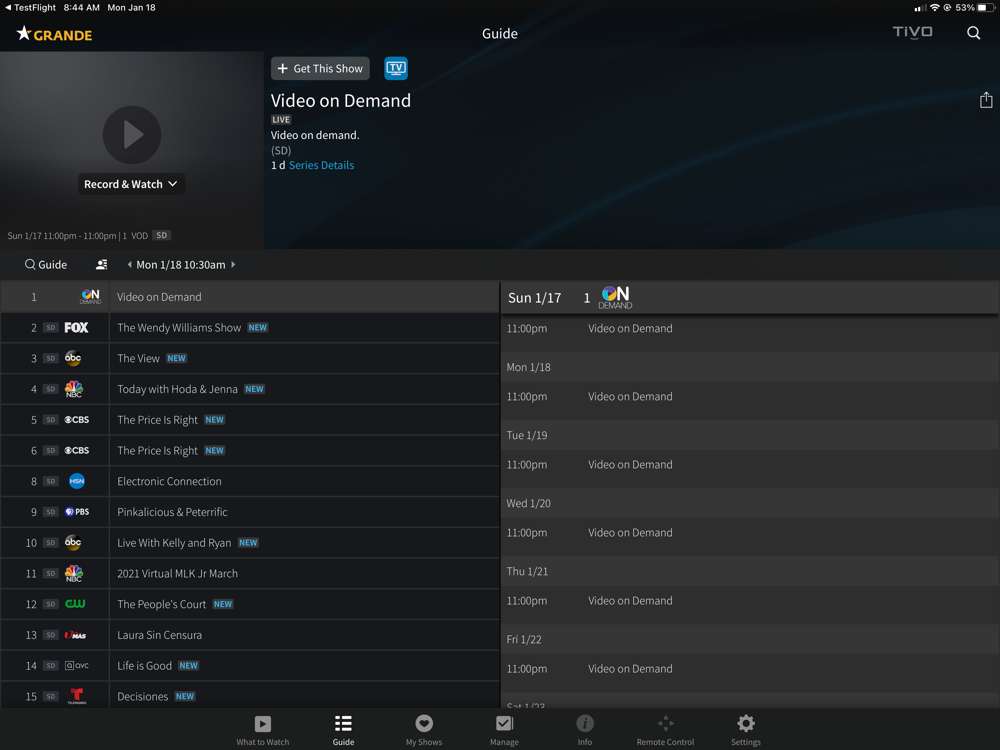Select CBS channel 6 logo
The width and height of the screenshot is (1000, 750).
(x=77, y=450)
